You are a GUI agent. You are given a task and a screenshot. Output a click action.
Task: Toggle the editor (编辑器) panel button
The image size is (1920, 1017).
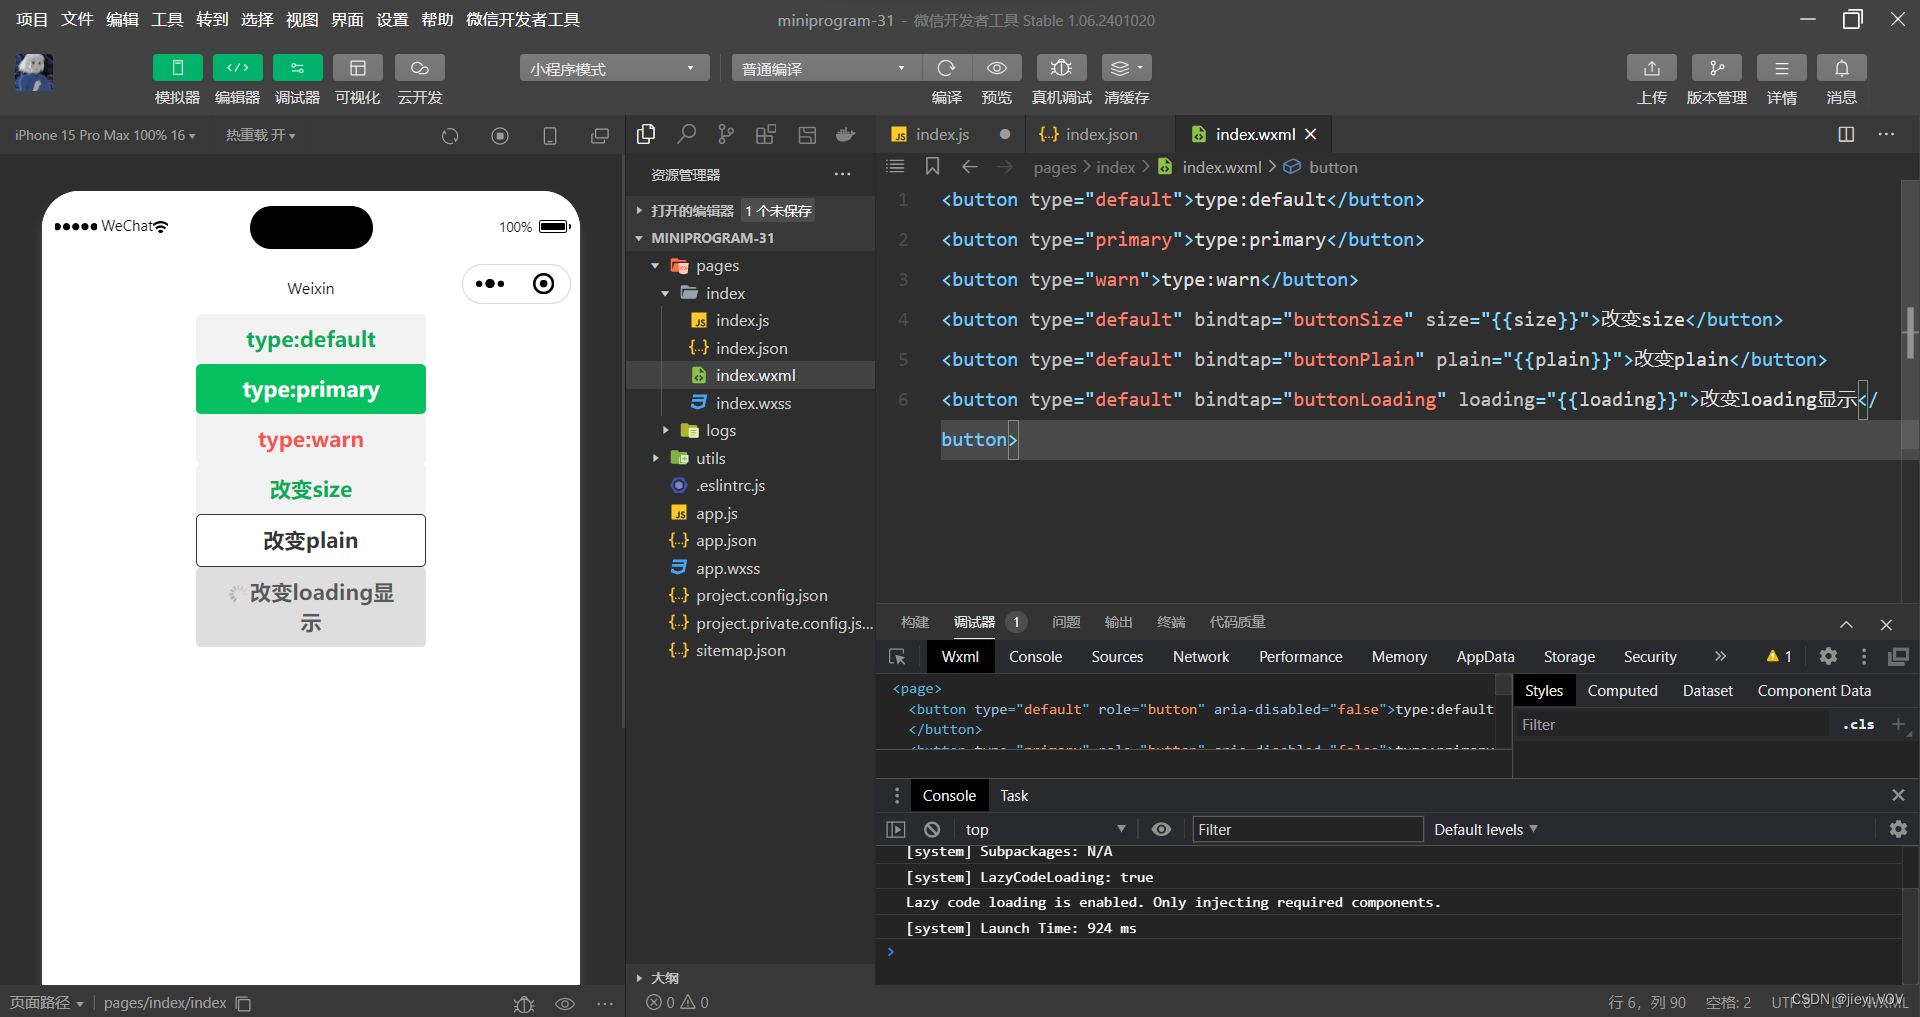(x=237, y=68)
